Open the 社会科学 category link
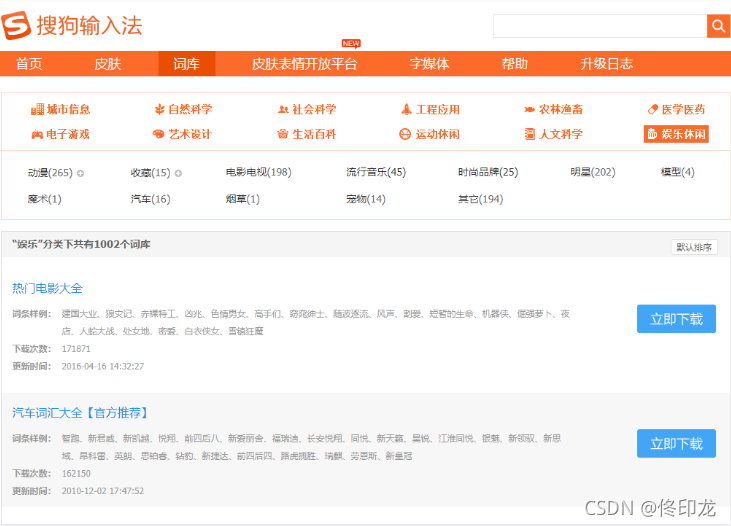This screenshot has height=526, width=731. [x=314, y=110]
